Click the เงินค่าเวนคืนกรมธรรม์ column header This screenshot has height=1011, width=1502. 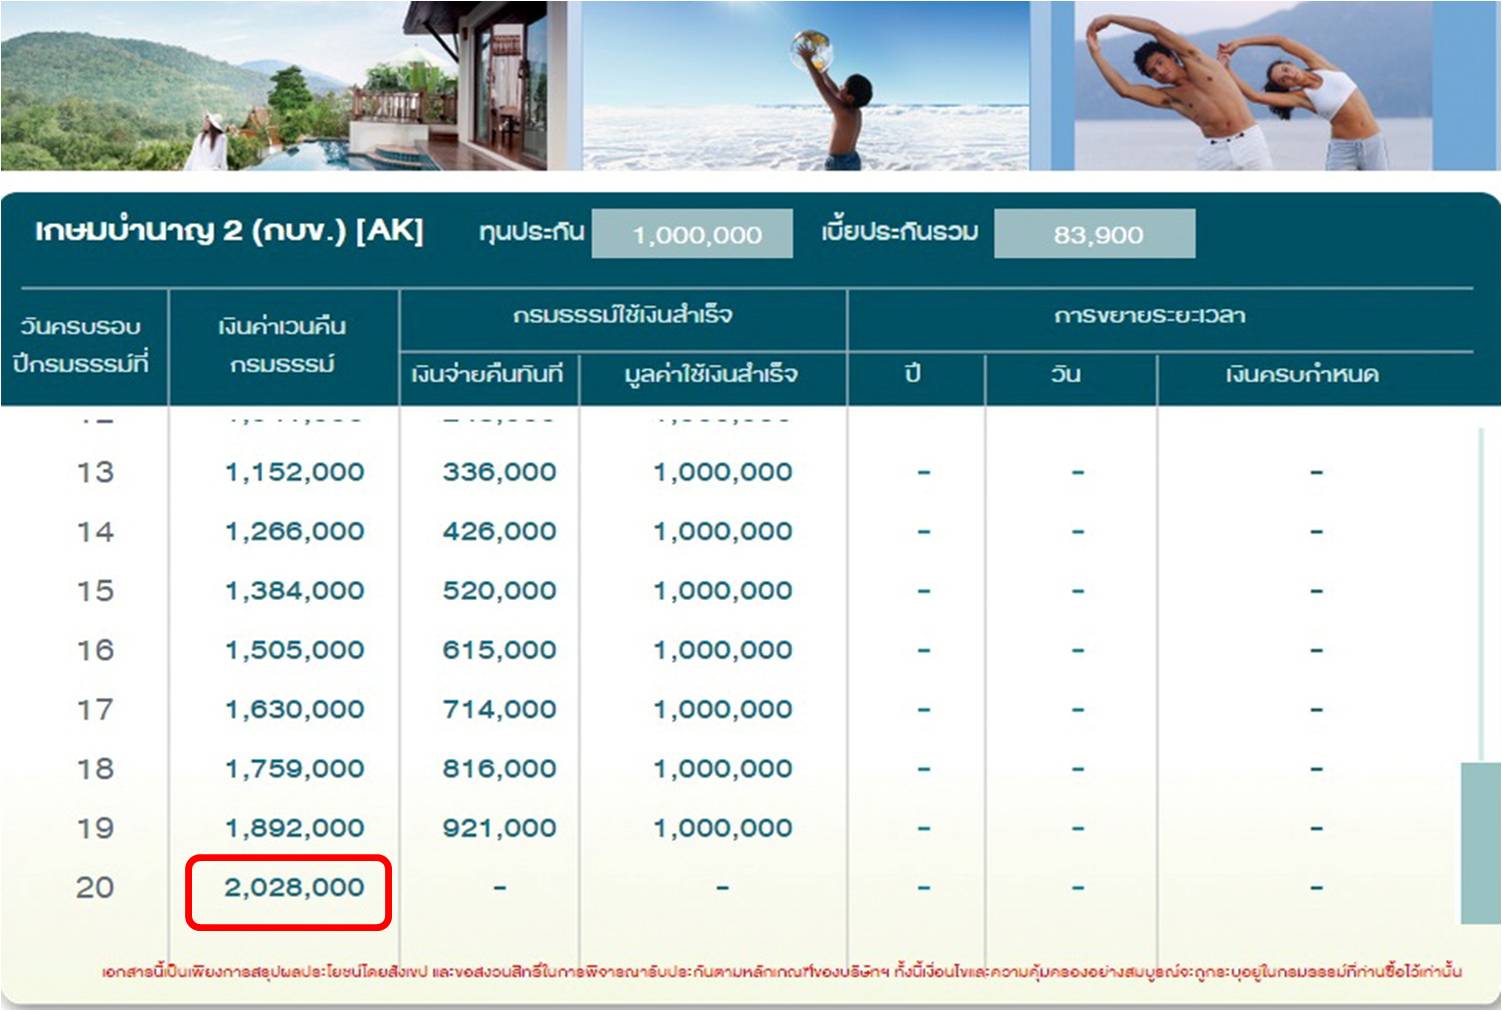click(x=282, y=345)
